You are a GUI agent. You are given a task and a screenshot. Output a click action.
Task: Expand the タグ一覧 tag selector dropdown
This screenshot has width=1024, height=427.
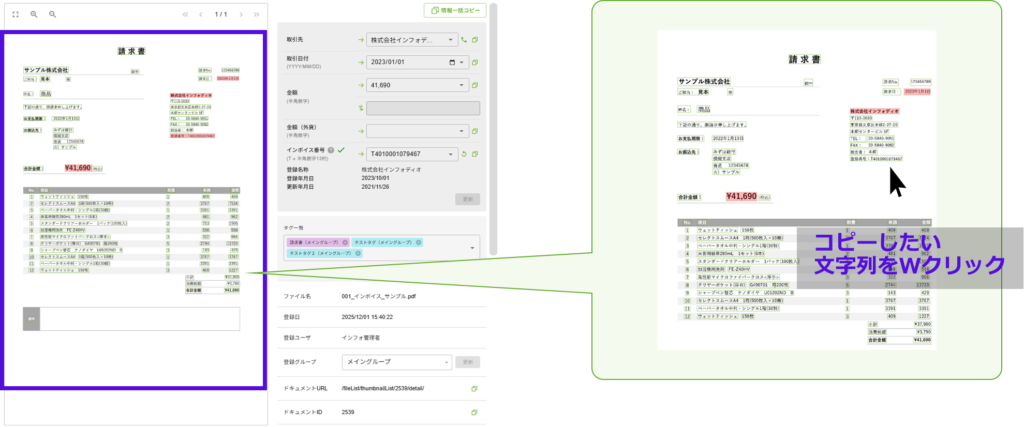click(x=472, y=248)
